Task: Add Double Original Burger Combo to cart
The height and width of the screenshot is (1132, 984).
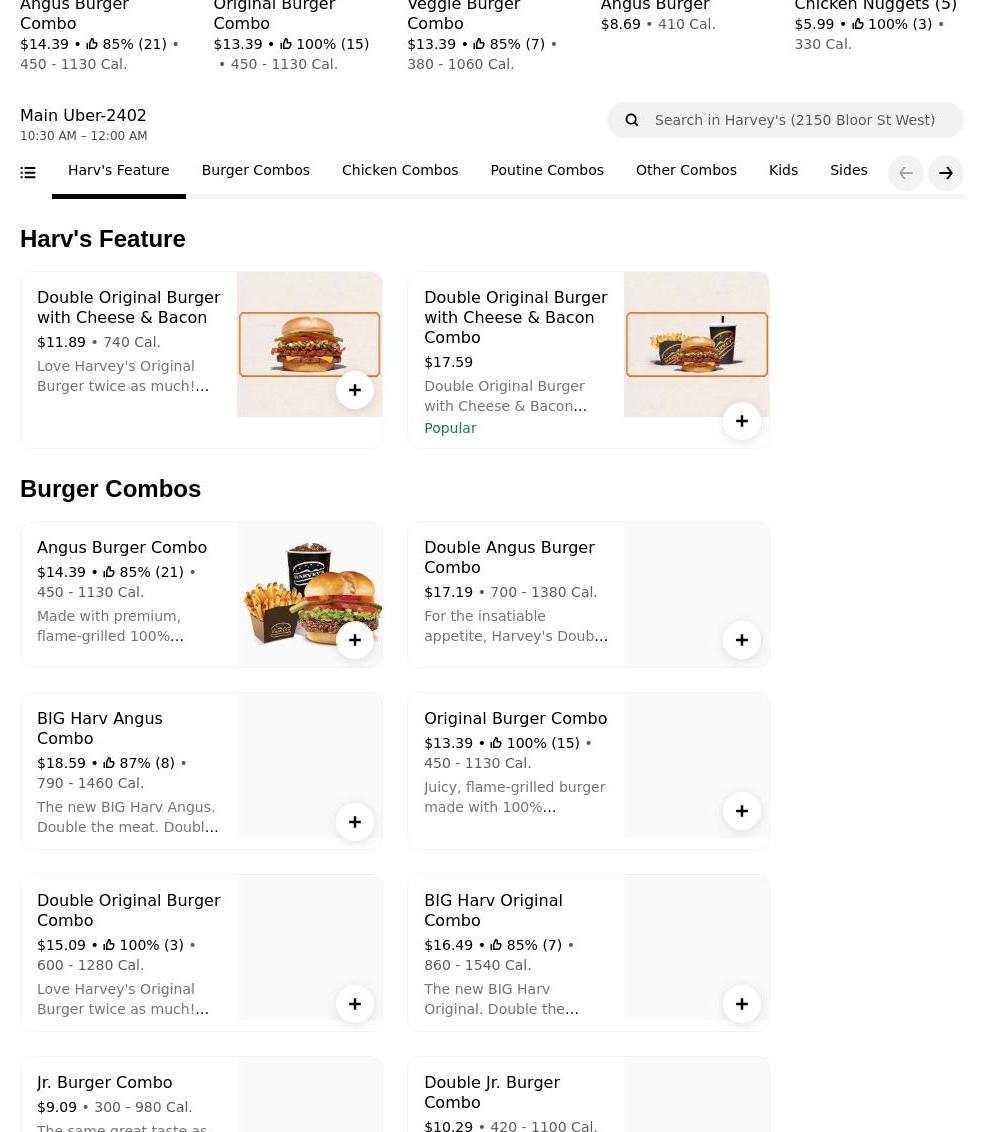Action: click(354, 1004)
